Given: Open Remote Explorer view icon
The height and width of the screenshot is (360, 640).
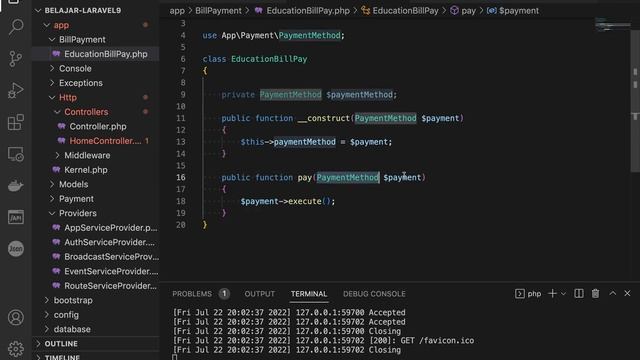Looking at the screenshot, I should (16, 154).
